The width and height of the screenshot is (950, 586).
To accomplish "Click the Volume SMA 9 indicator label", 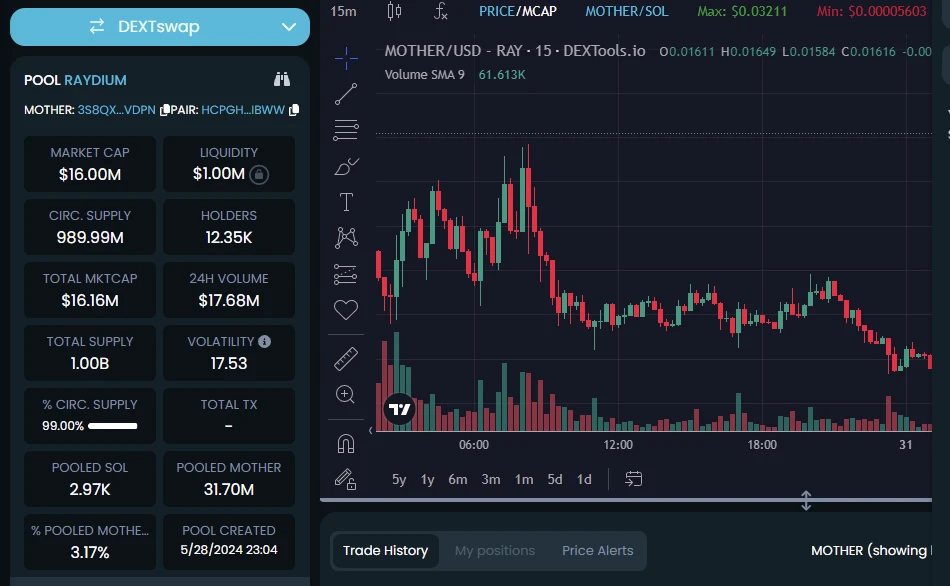I will pyautogui.click(x=425, y=75).
